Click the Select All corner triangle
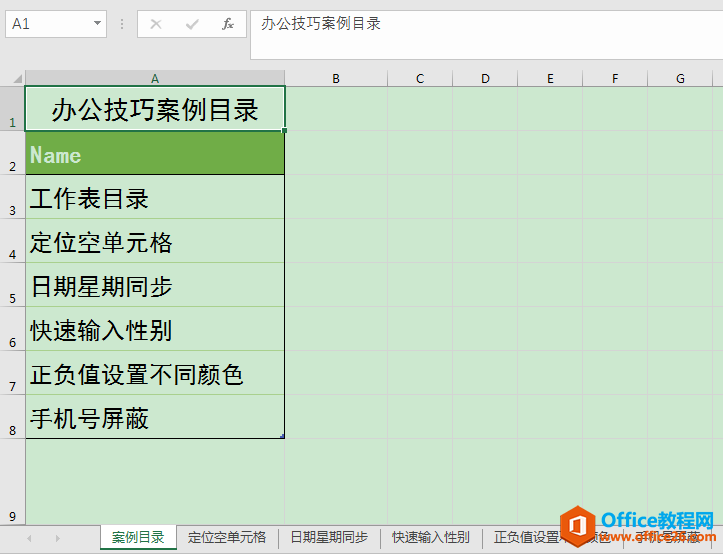The image size is (723, 554). 17,78
